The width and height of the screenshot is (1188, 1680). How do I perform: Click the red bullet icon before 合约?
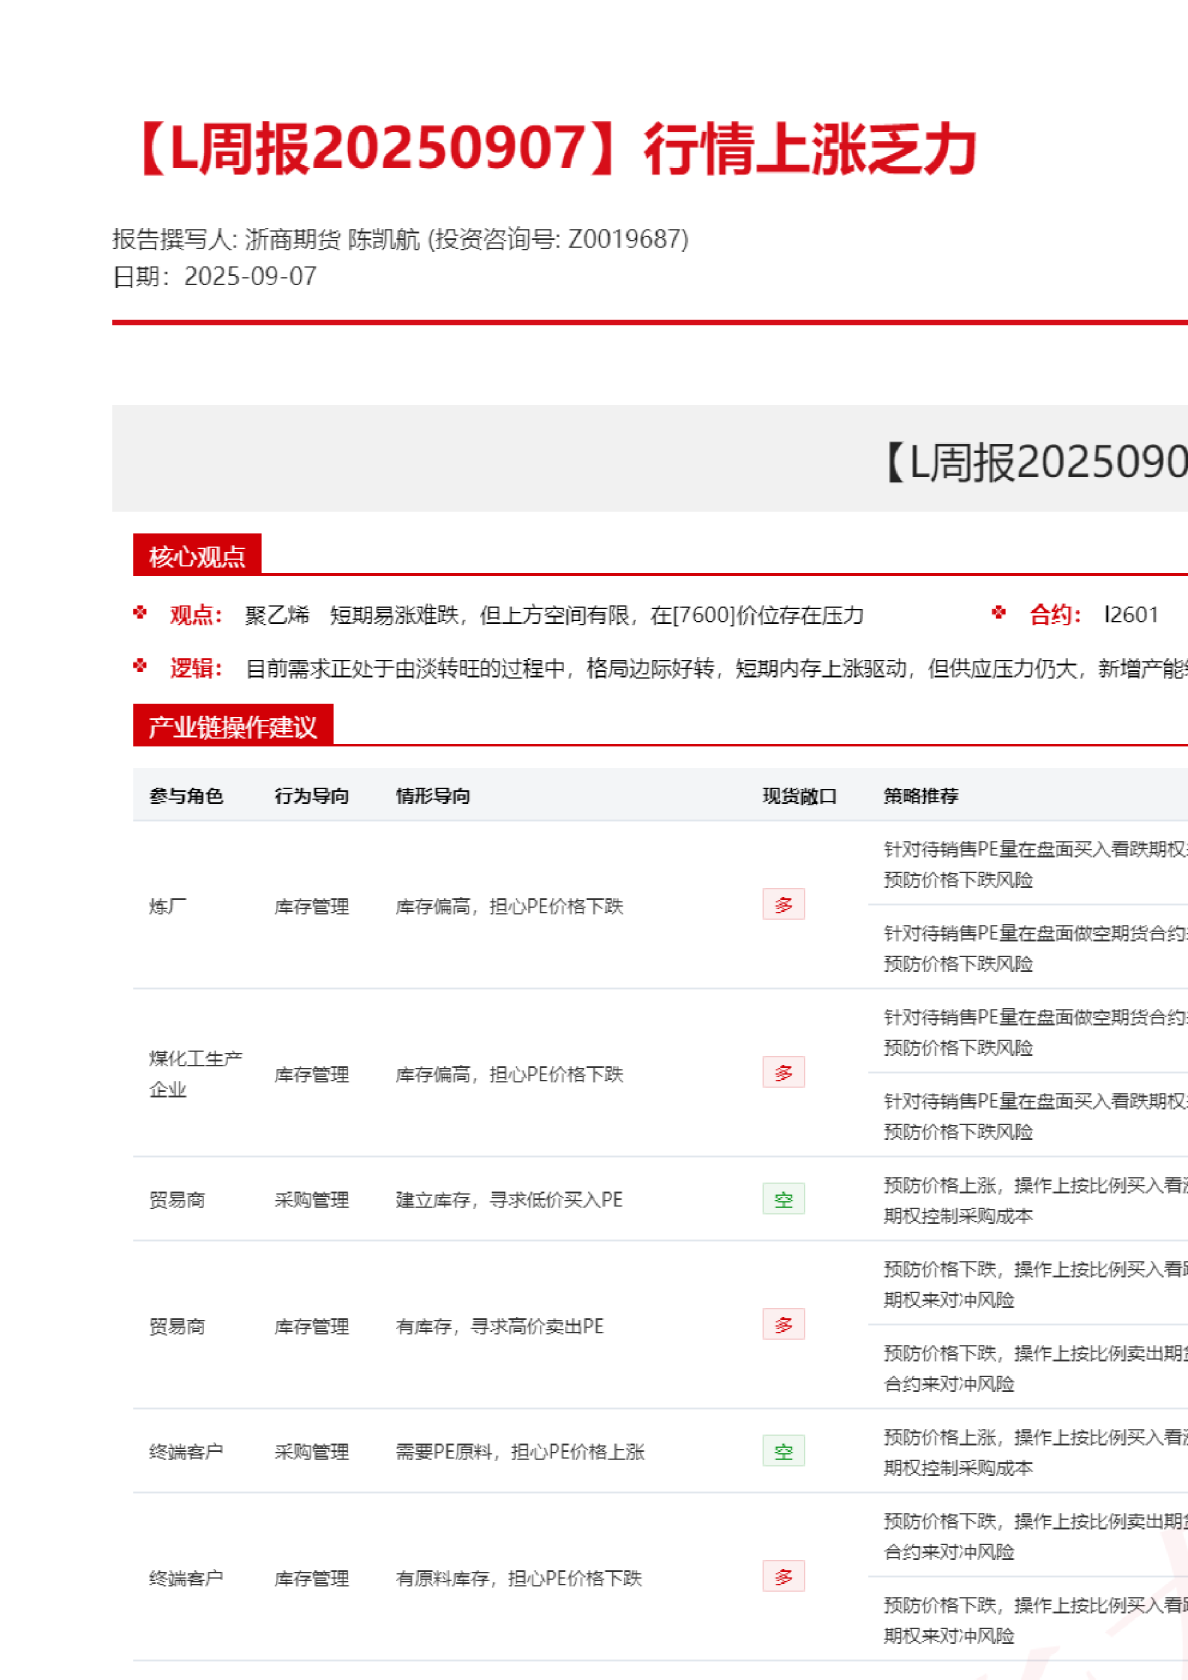pos(999,613)
